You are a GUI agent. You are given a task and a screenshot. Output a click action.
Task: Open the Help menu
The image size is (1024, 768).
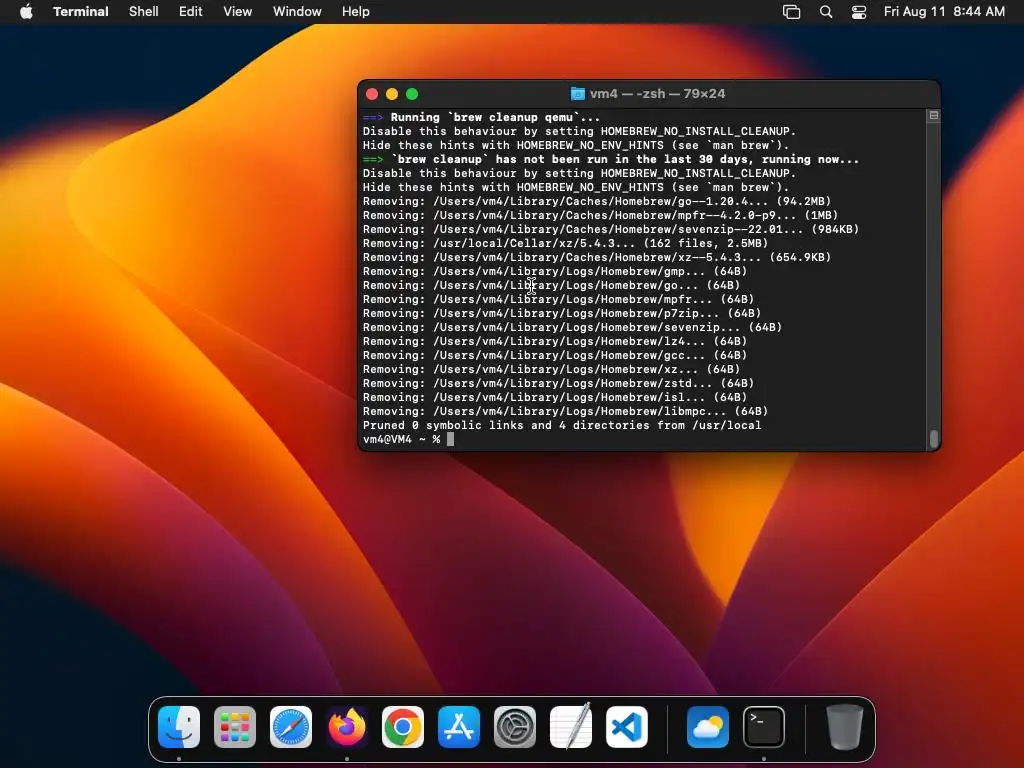[x=356, y=12]
